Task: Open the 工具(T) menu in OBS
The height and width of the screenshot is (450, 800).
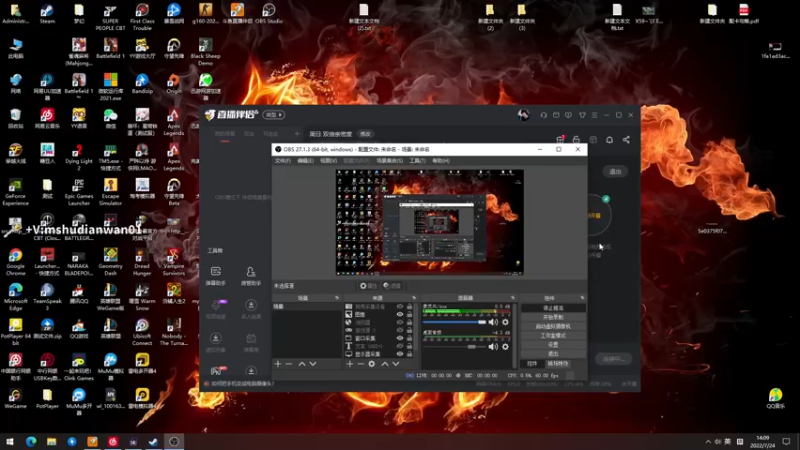Action: [417, 161]
